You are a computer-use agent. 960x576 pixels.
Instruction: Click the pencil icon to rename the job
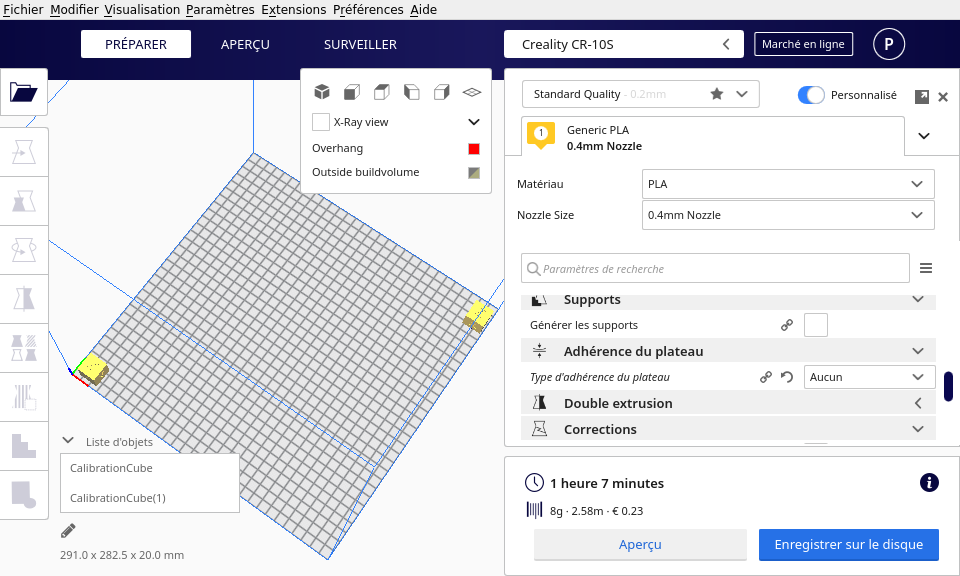[68, 531]
